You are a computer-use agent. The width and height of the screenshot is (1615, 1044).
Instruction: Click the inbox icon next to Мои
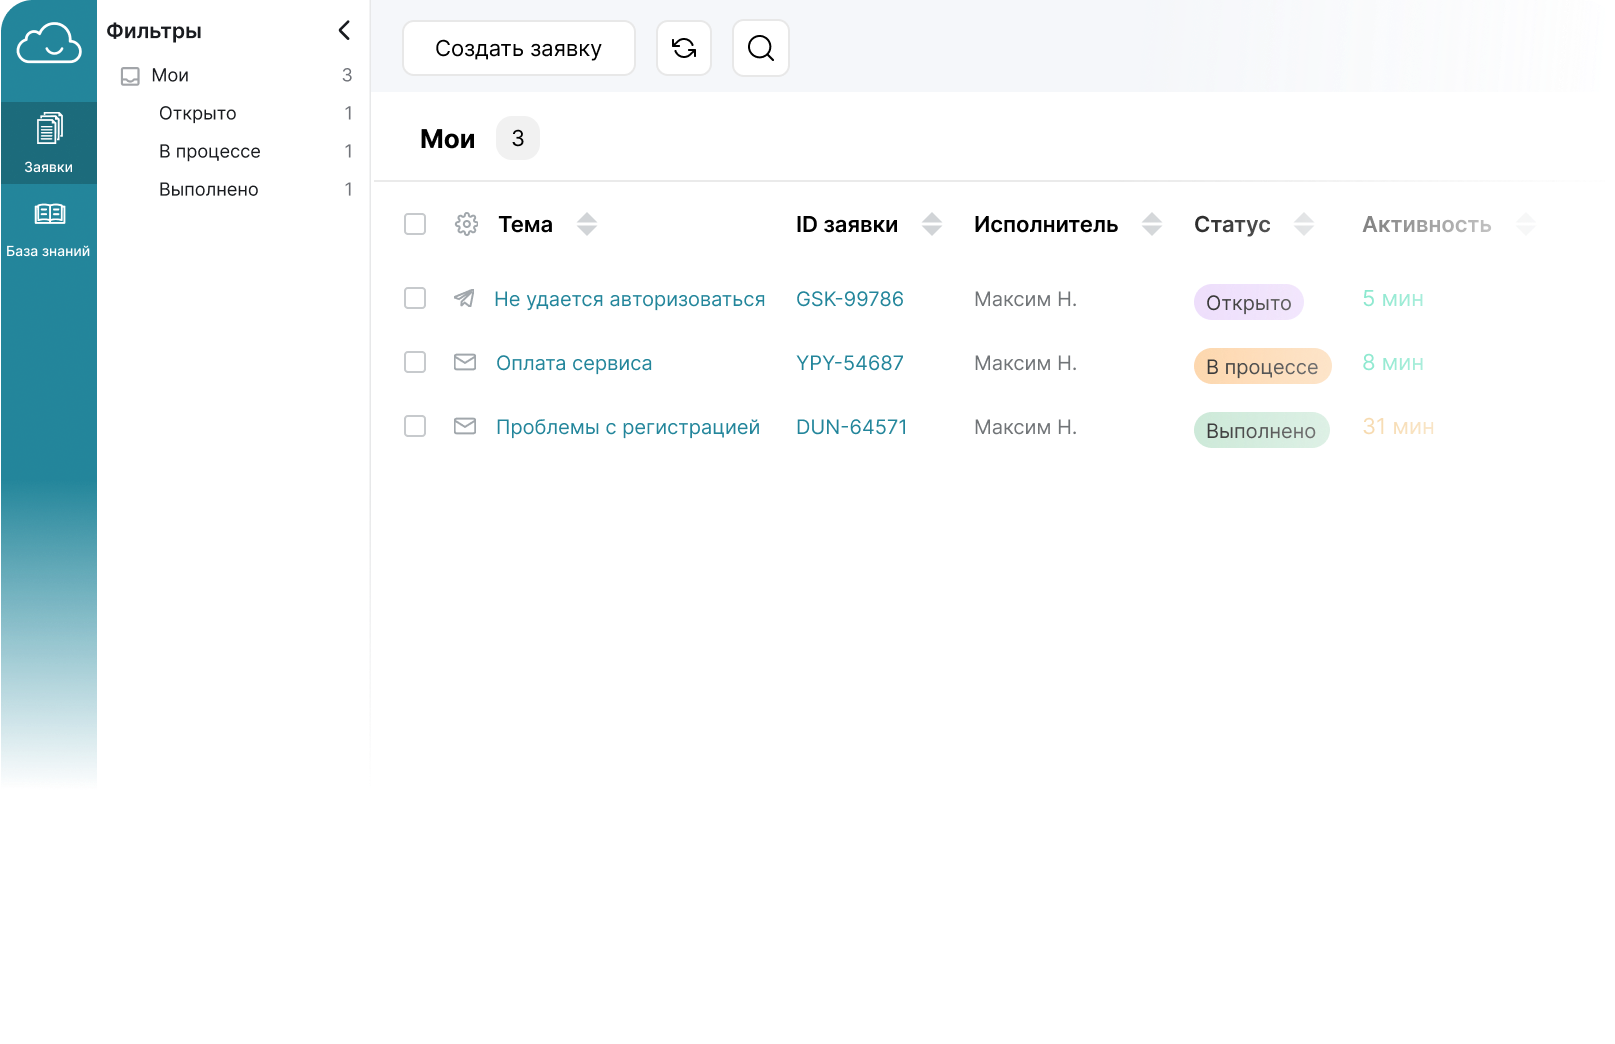[130, 76]
